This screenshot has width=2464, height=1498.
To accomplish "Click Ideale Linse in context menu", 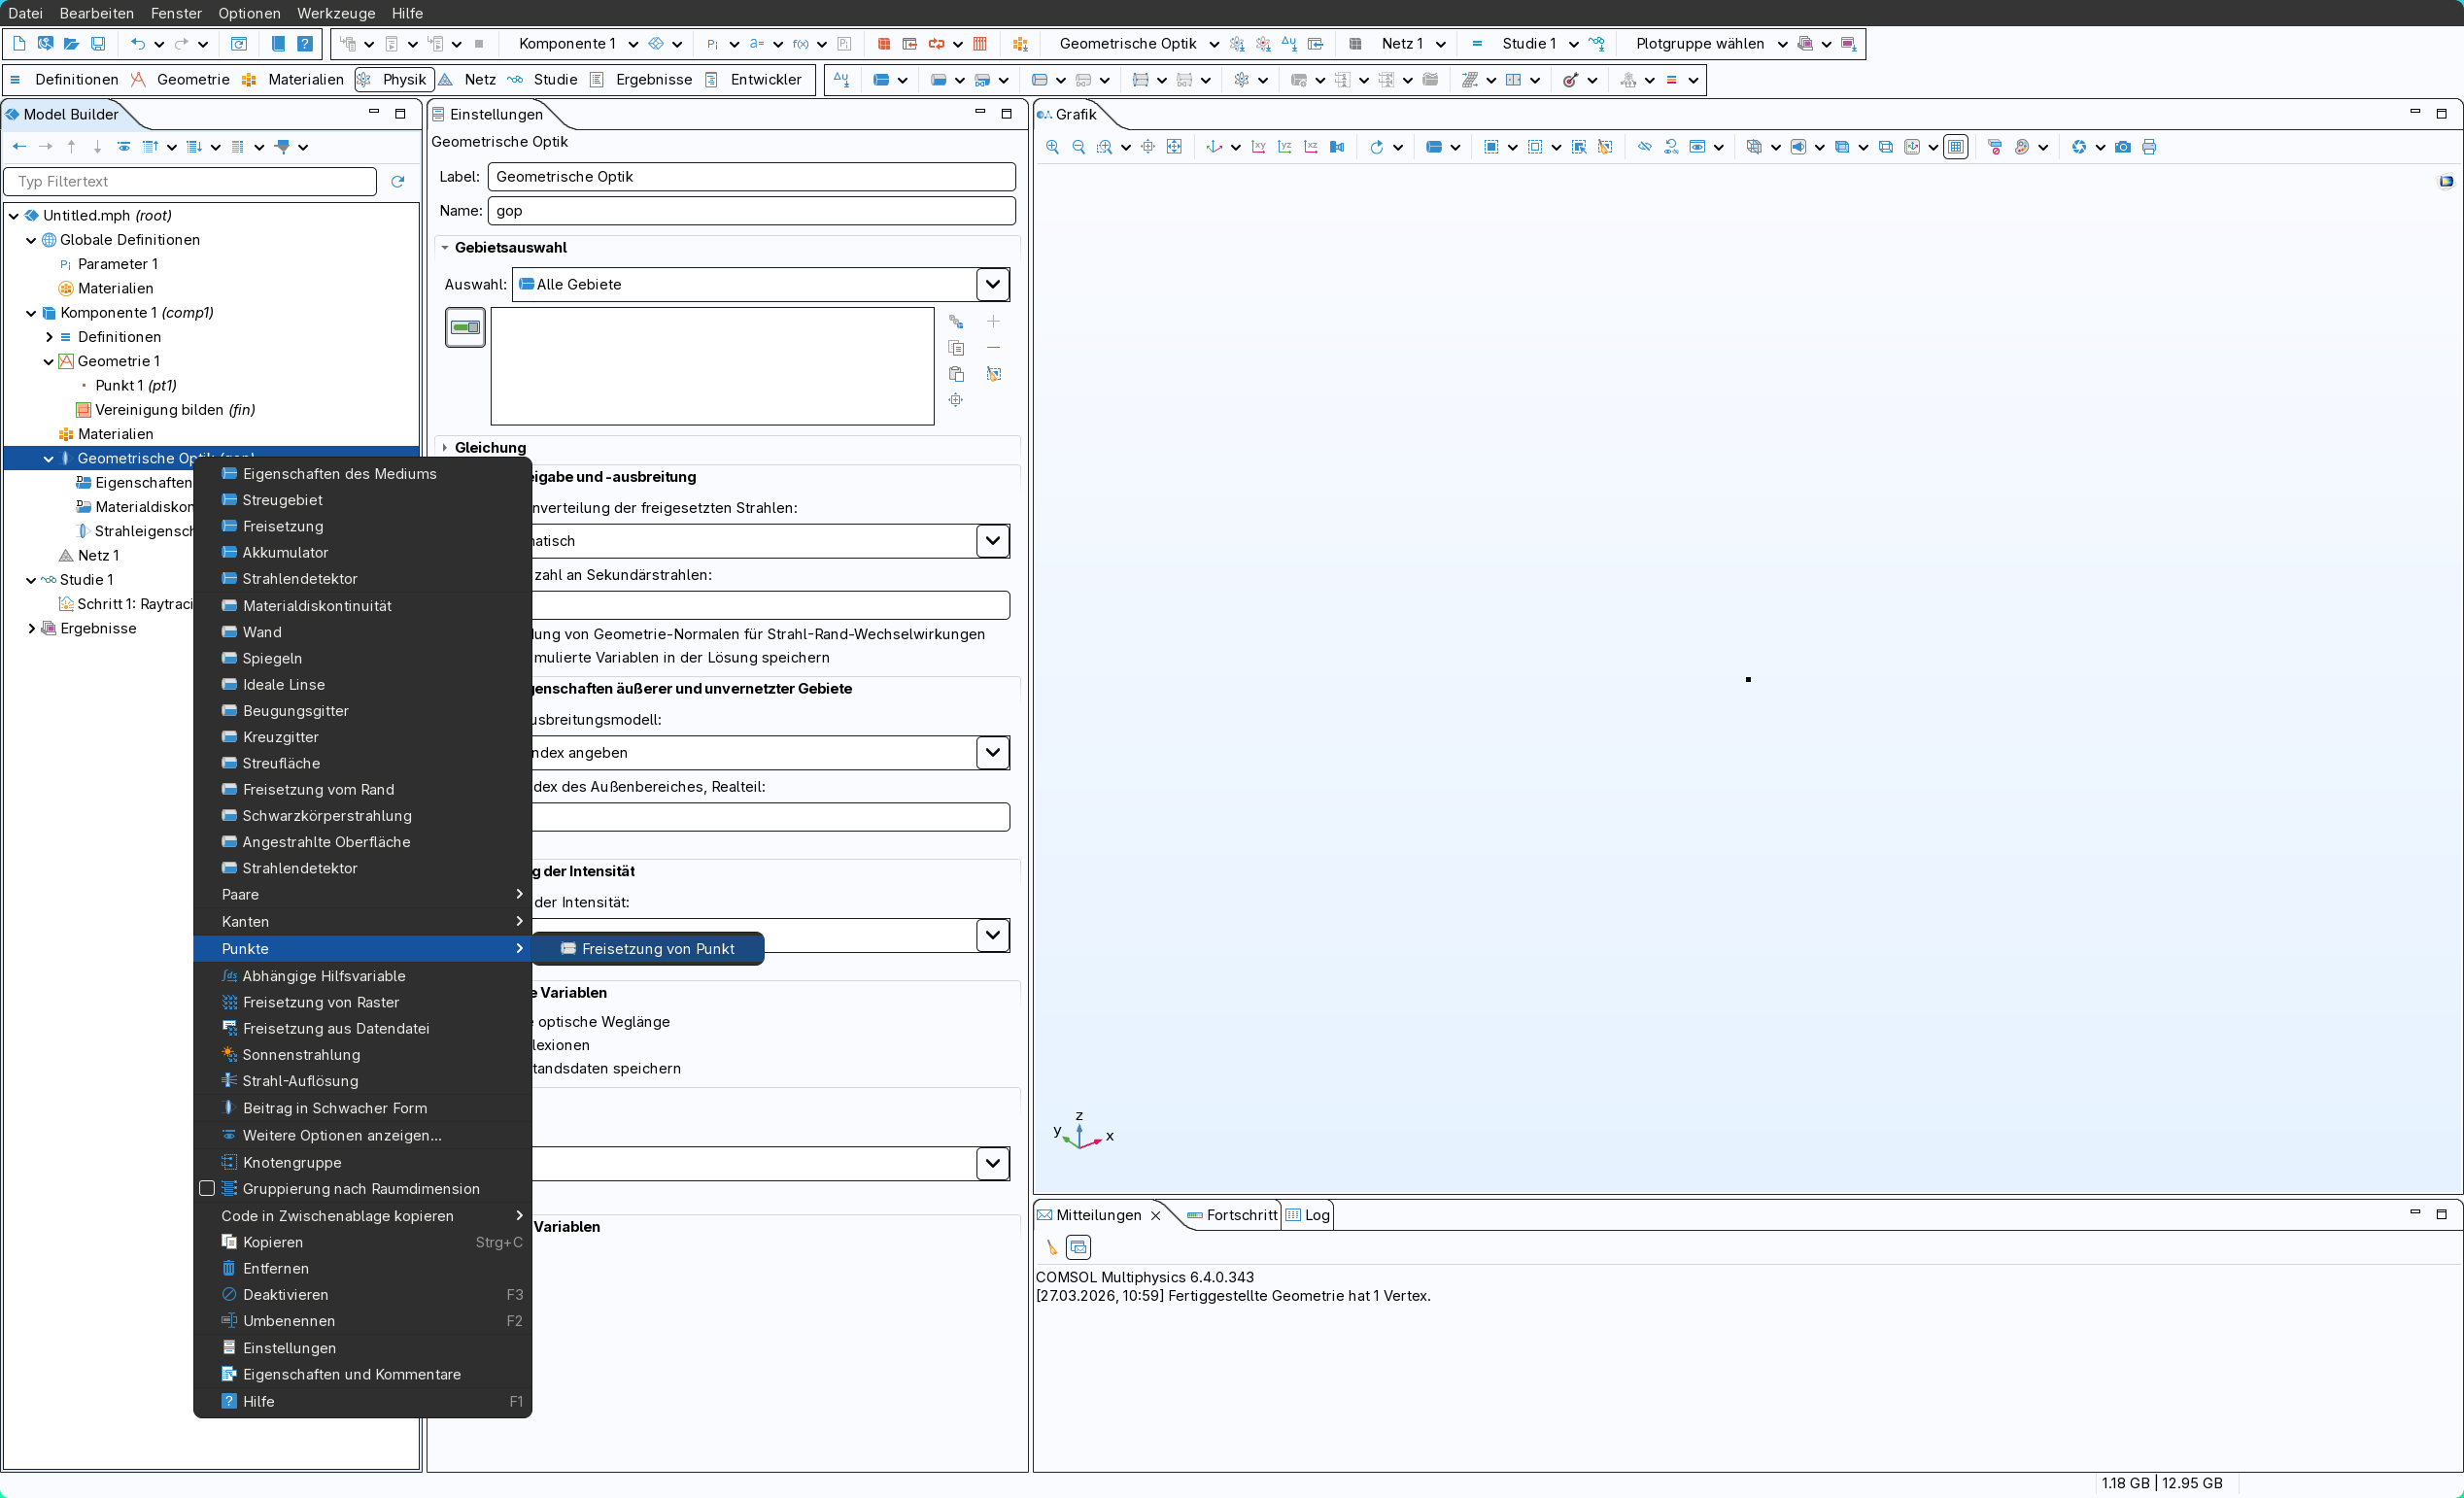I will [x=283, y=684].
